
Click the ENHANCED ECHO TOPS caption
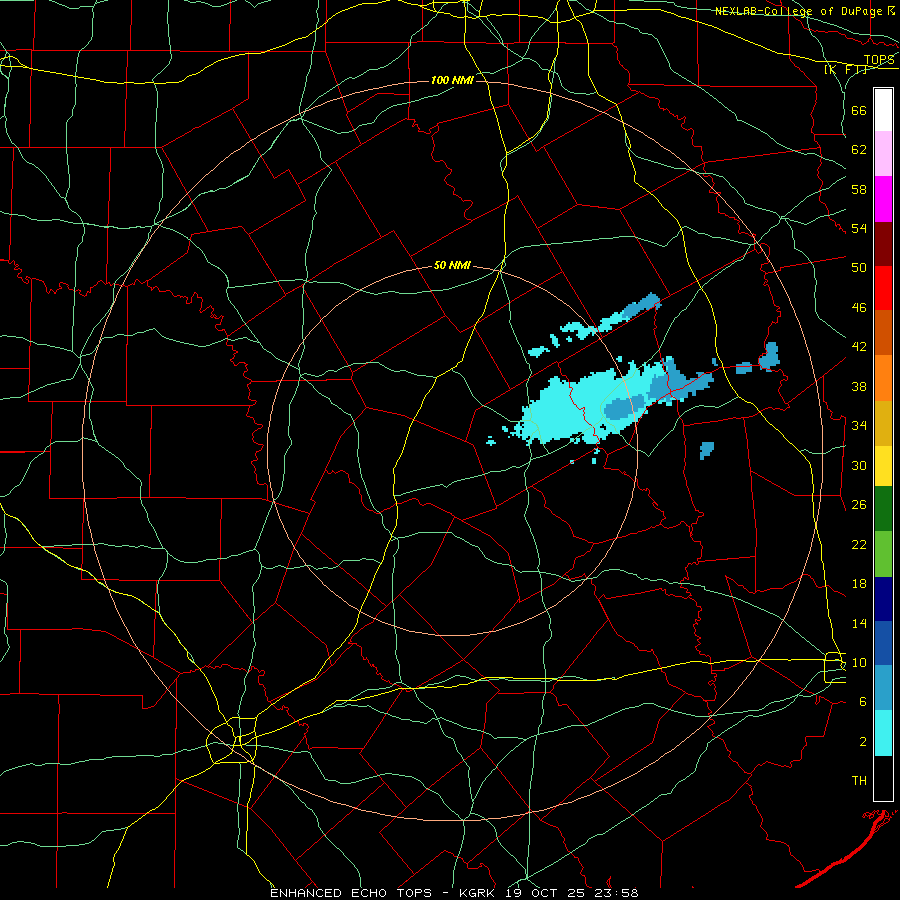tap(351, 893)
